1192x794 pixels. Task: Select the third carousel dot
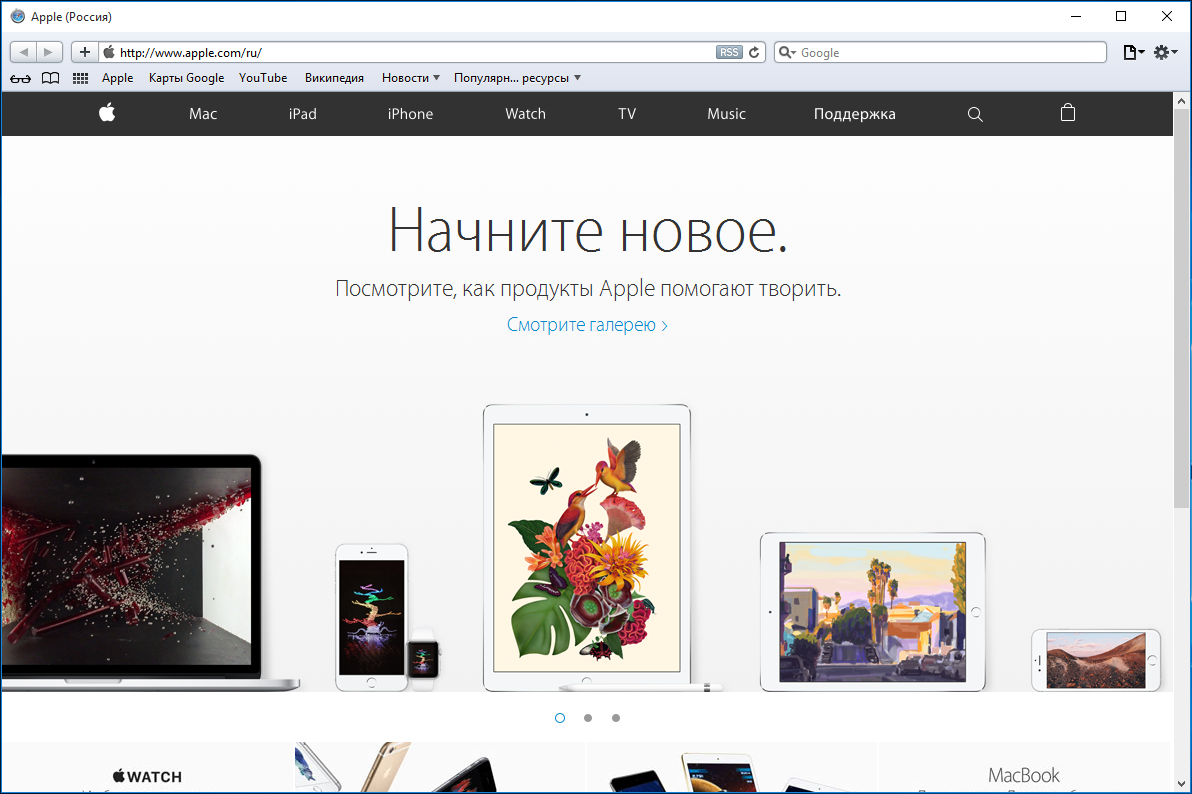[616, 718]
